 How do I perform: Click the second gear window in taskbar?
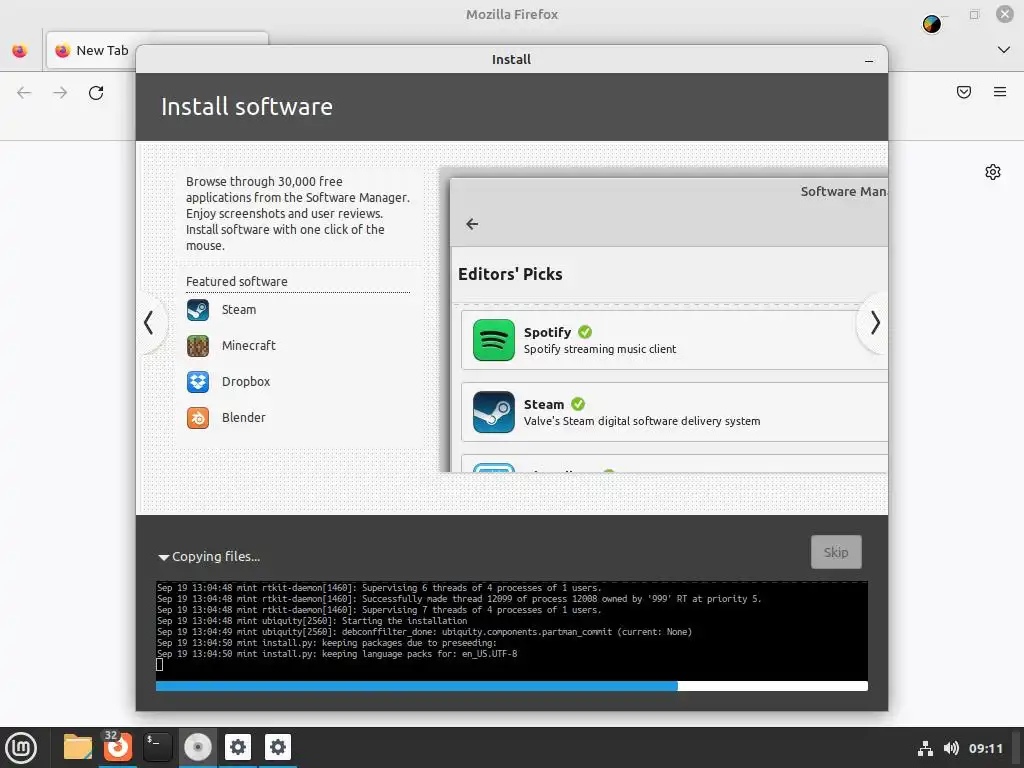coord(278,747)
